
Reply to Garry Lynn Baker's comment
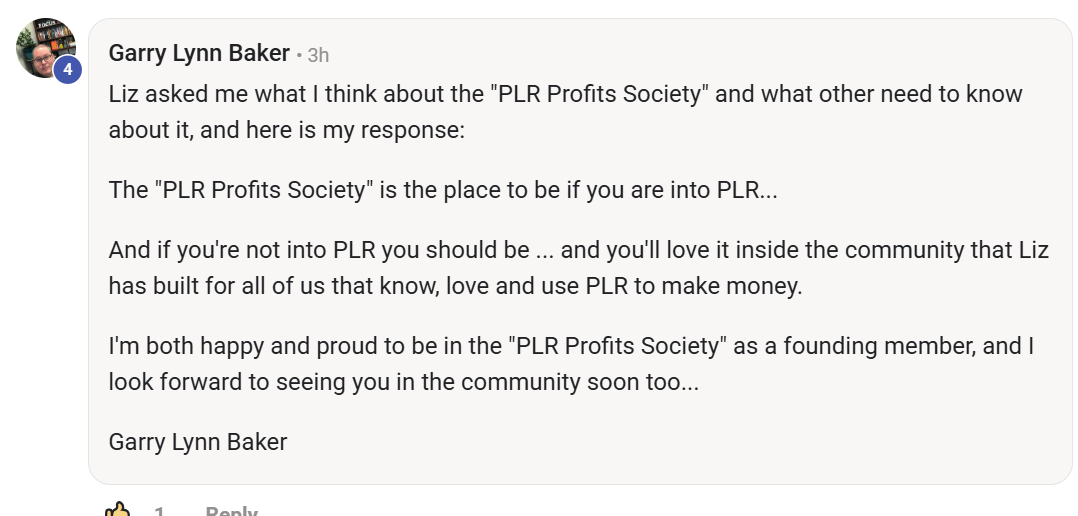[x=231, y=512]
